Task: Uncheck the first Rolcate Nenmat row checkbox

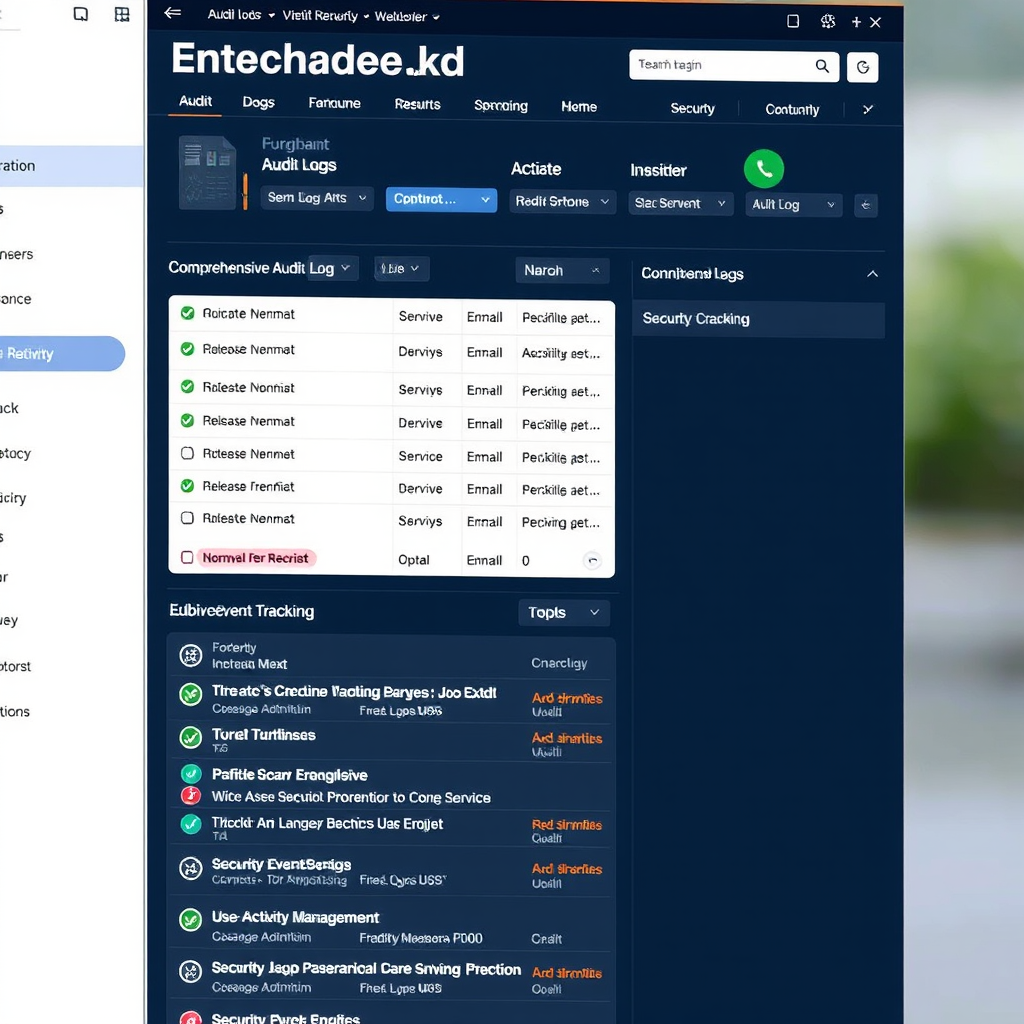Action: [x=187, y=314]
